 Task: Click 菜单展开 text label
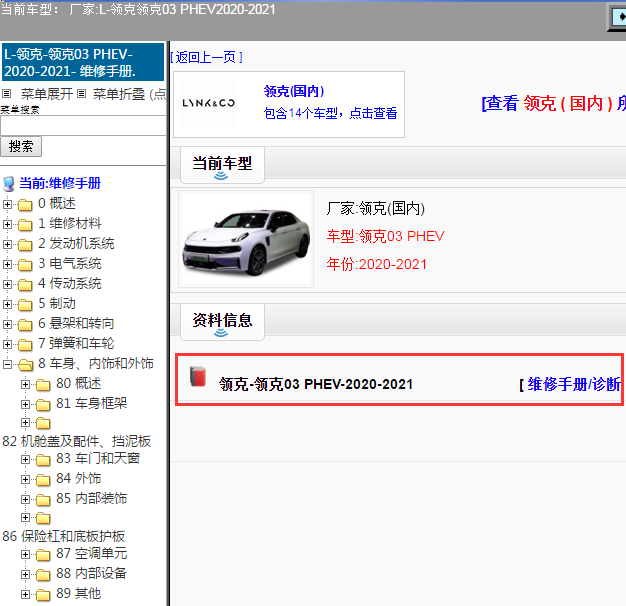(x=47, y=94)
